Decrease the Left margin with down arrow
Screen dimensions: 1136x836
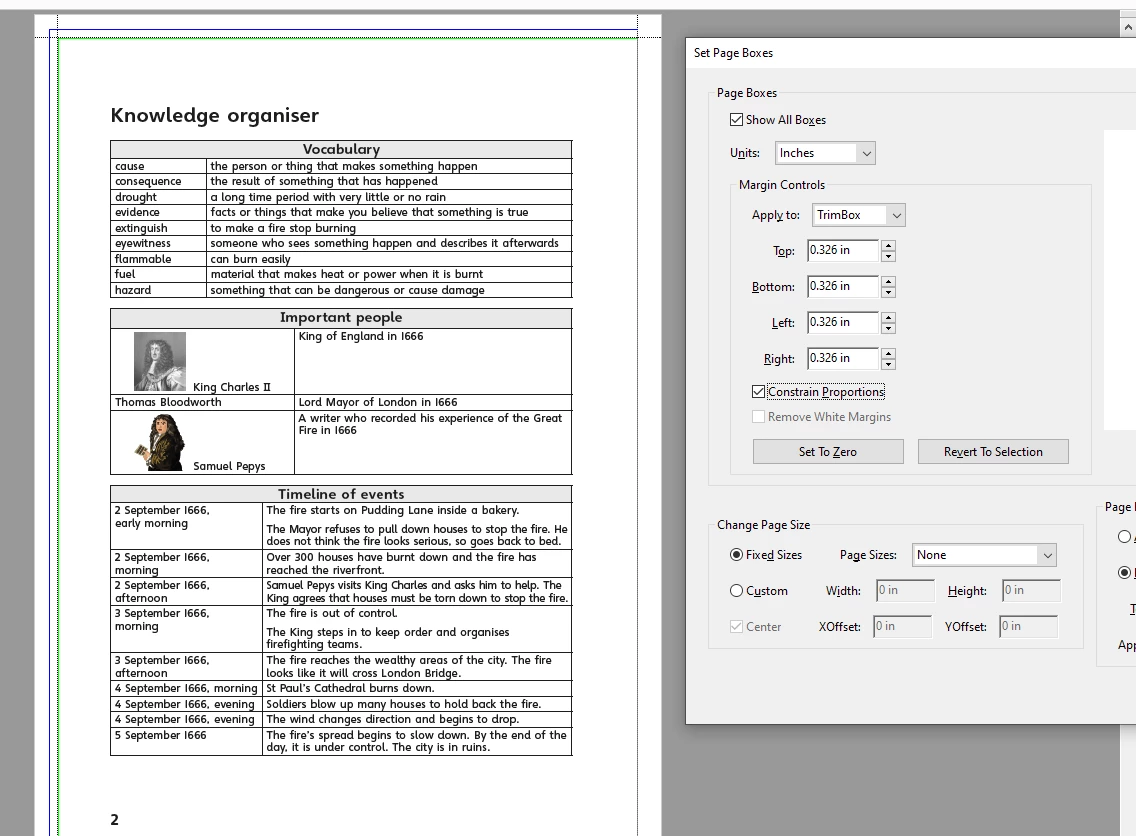click(x=889, y=328)
